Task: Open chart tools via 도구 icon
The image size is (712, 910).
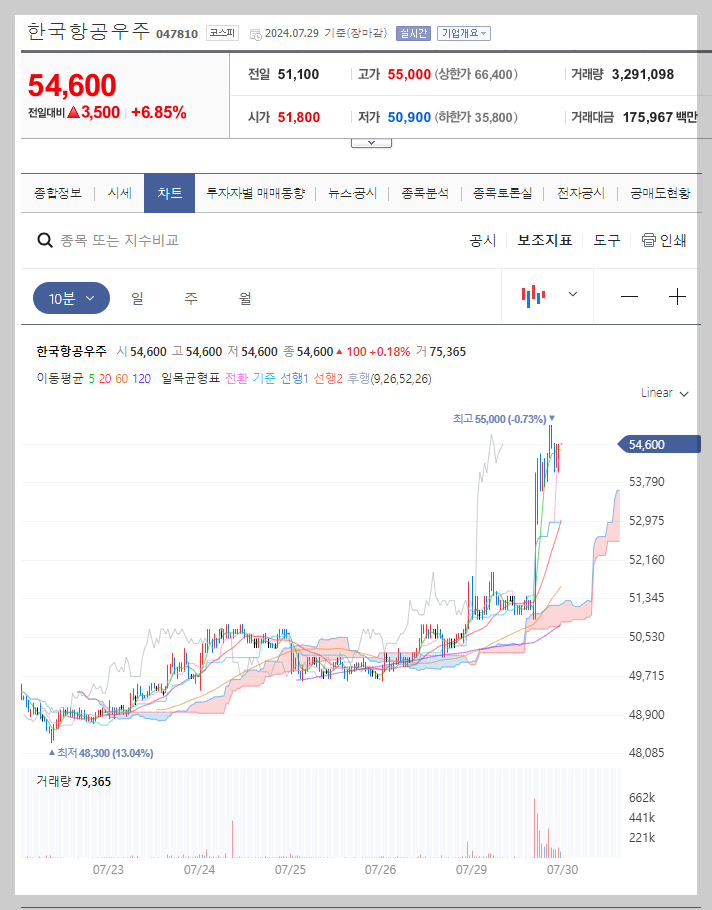Action: 606,240
